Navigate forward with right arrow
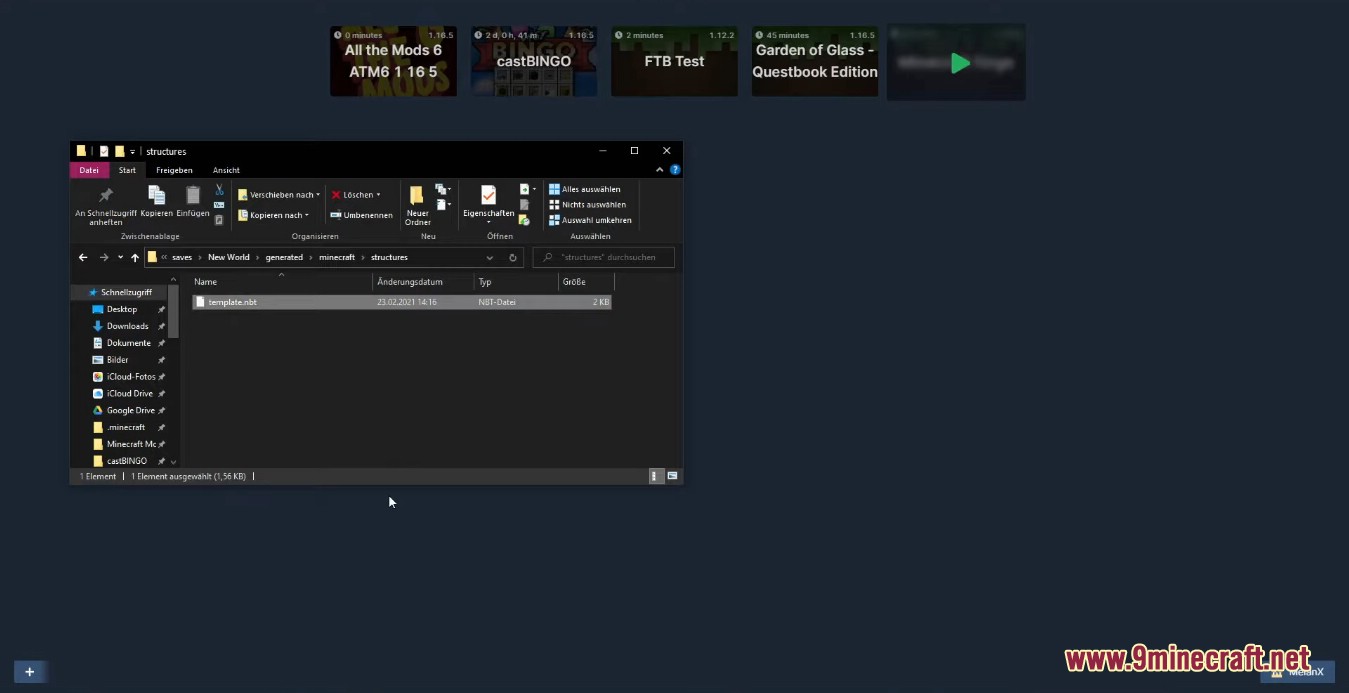Viewport: 1349px width, 693px height. pyautogui.click(x=103, y=257)
